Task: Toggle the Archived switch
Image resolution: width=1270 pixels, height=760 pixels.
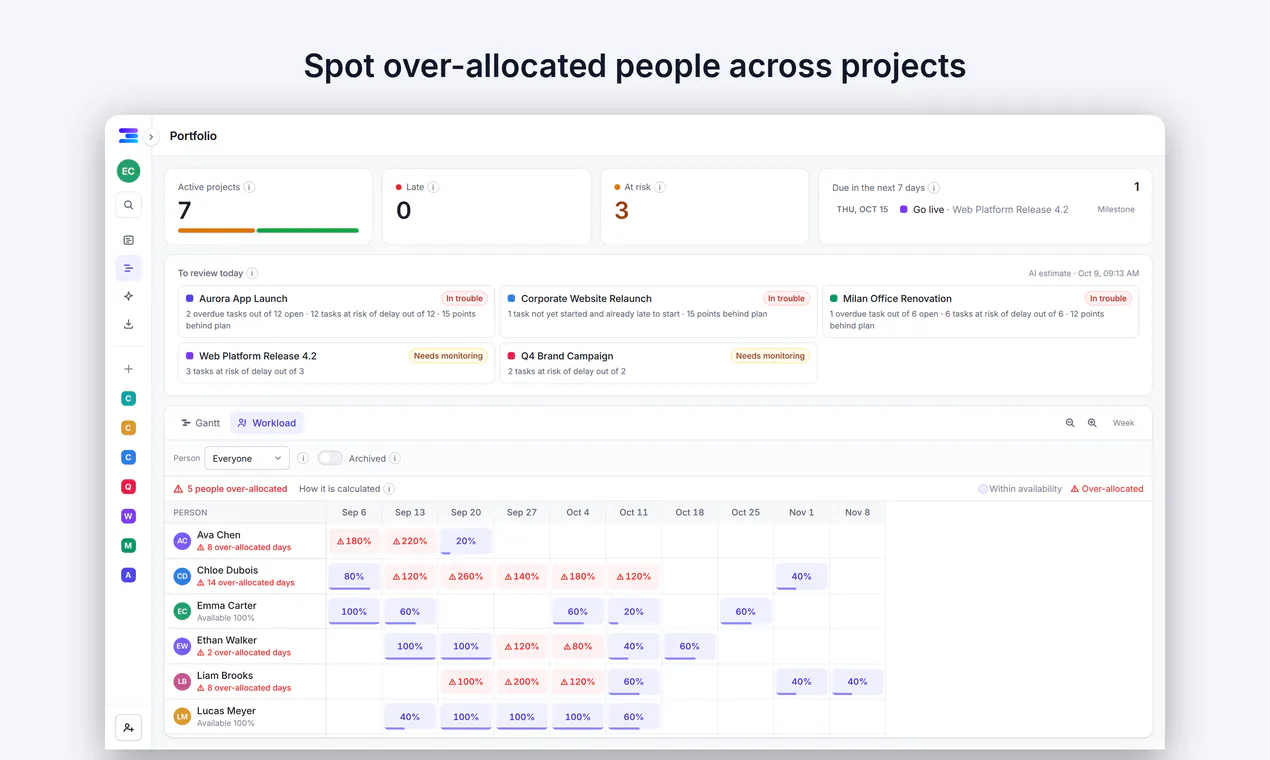Action: pyautogui.click(x=330, y=458)
